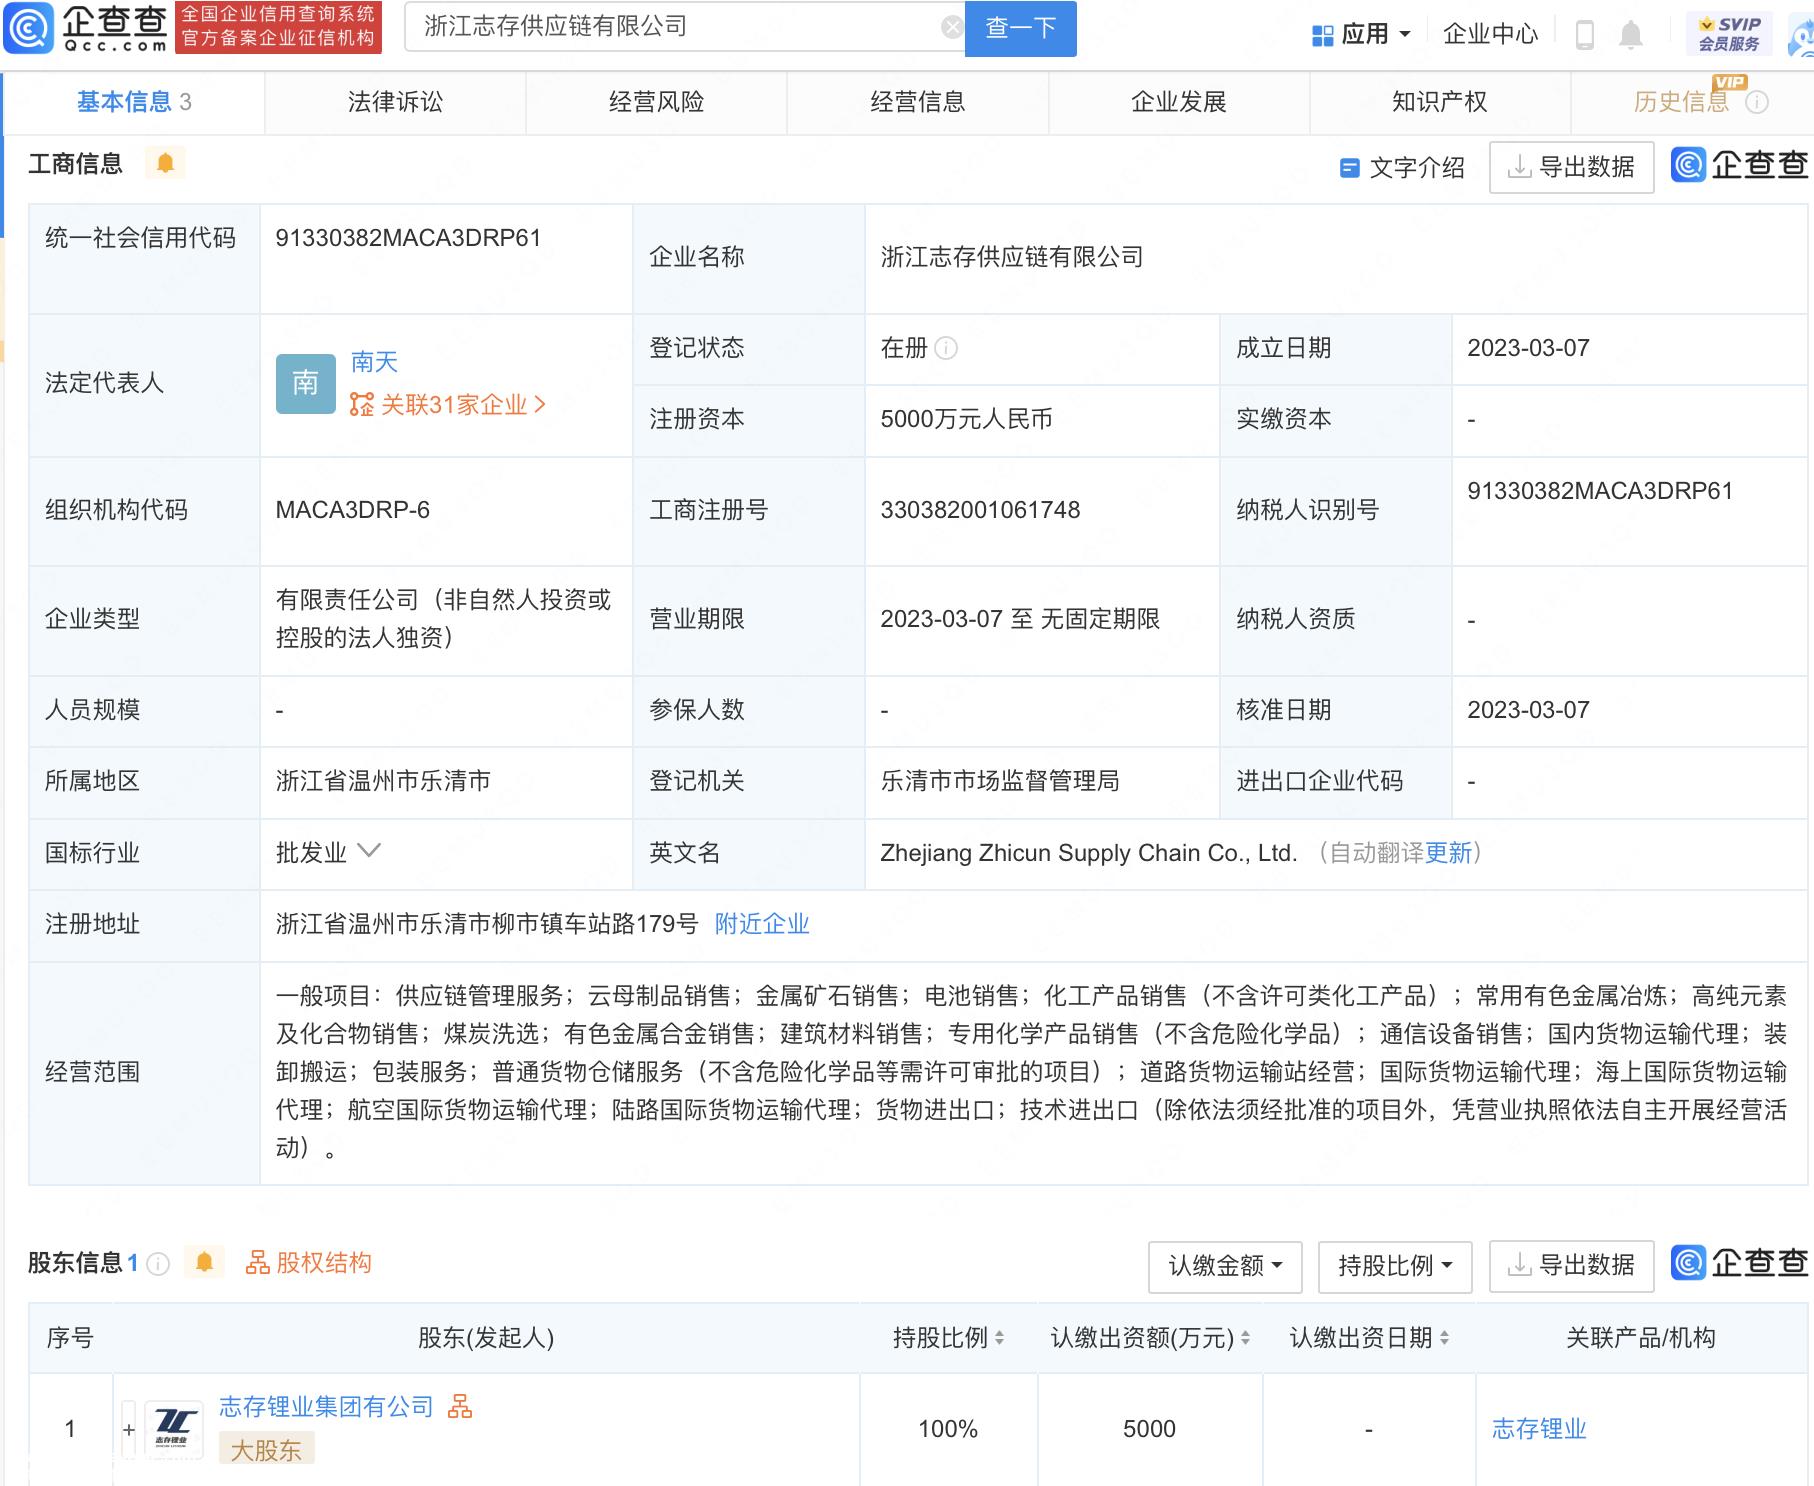Switch to 知识产权 tab
This screenshot has height=1486, width=1814.
(1439, 102)
